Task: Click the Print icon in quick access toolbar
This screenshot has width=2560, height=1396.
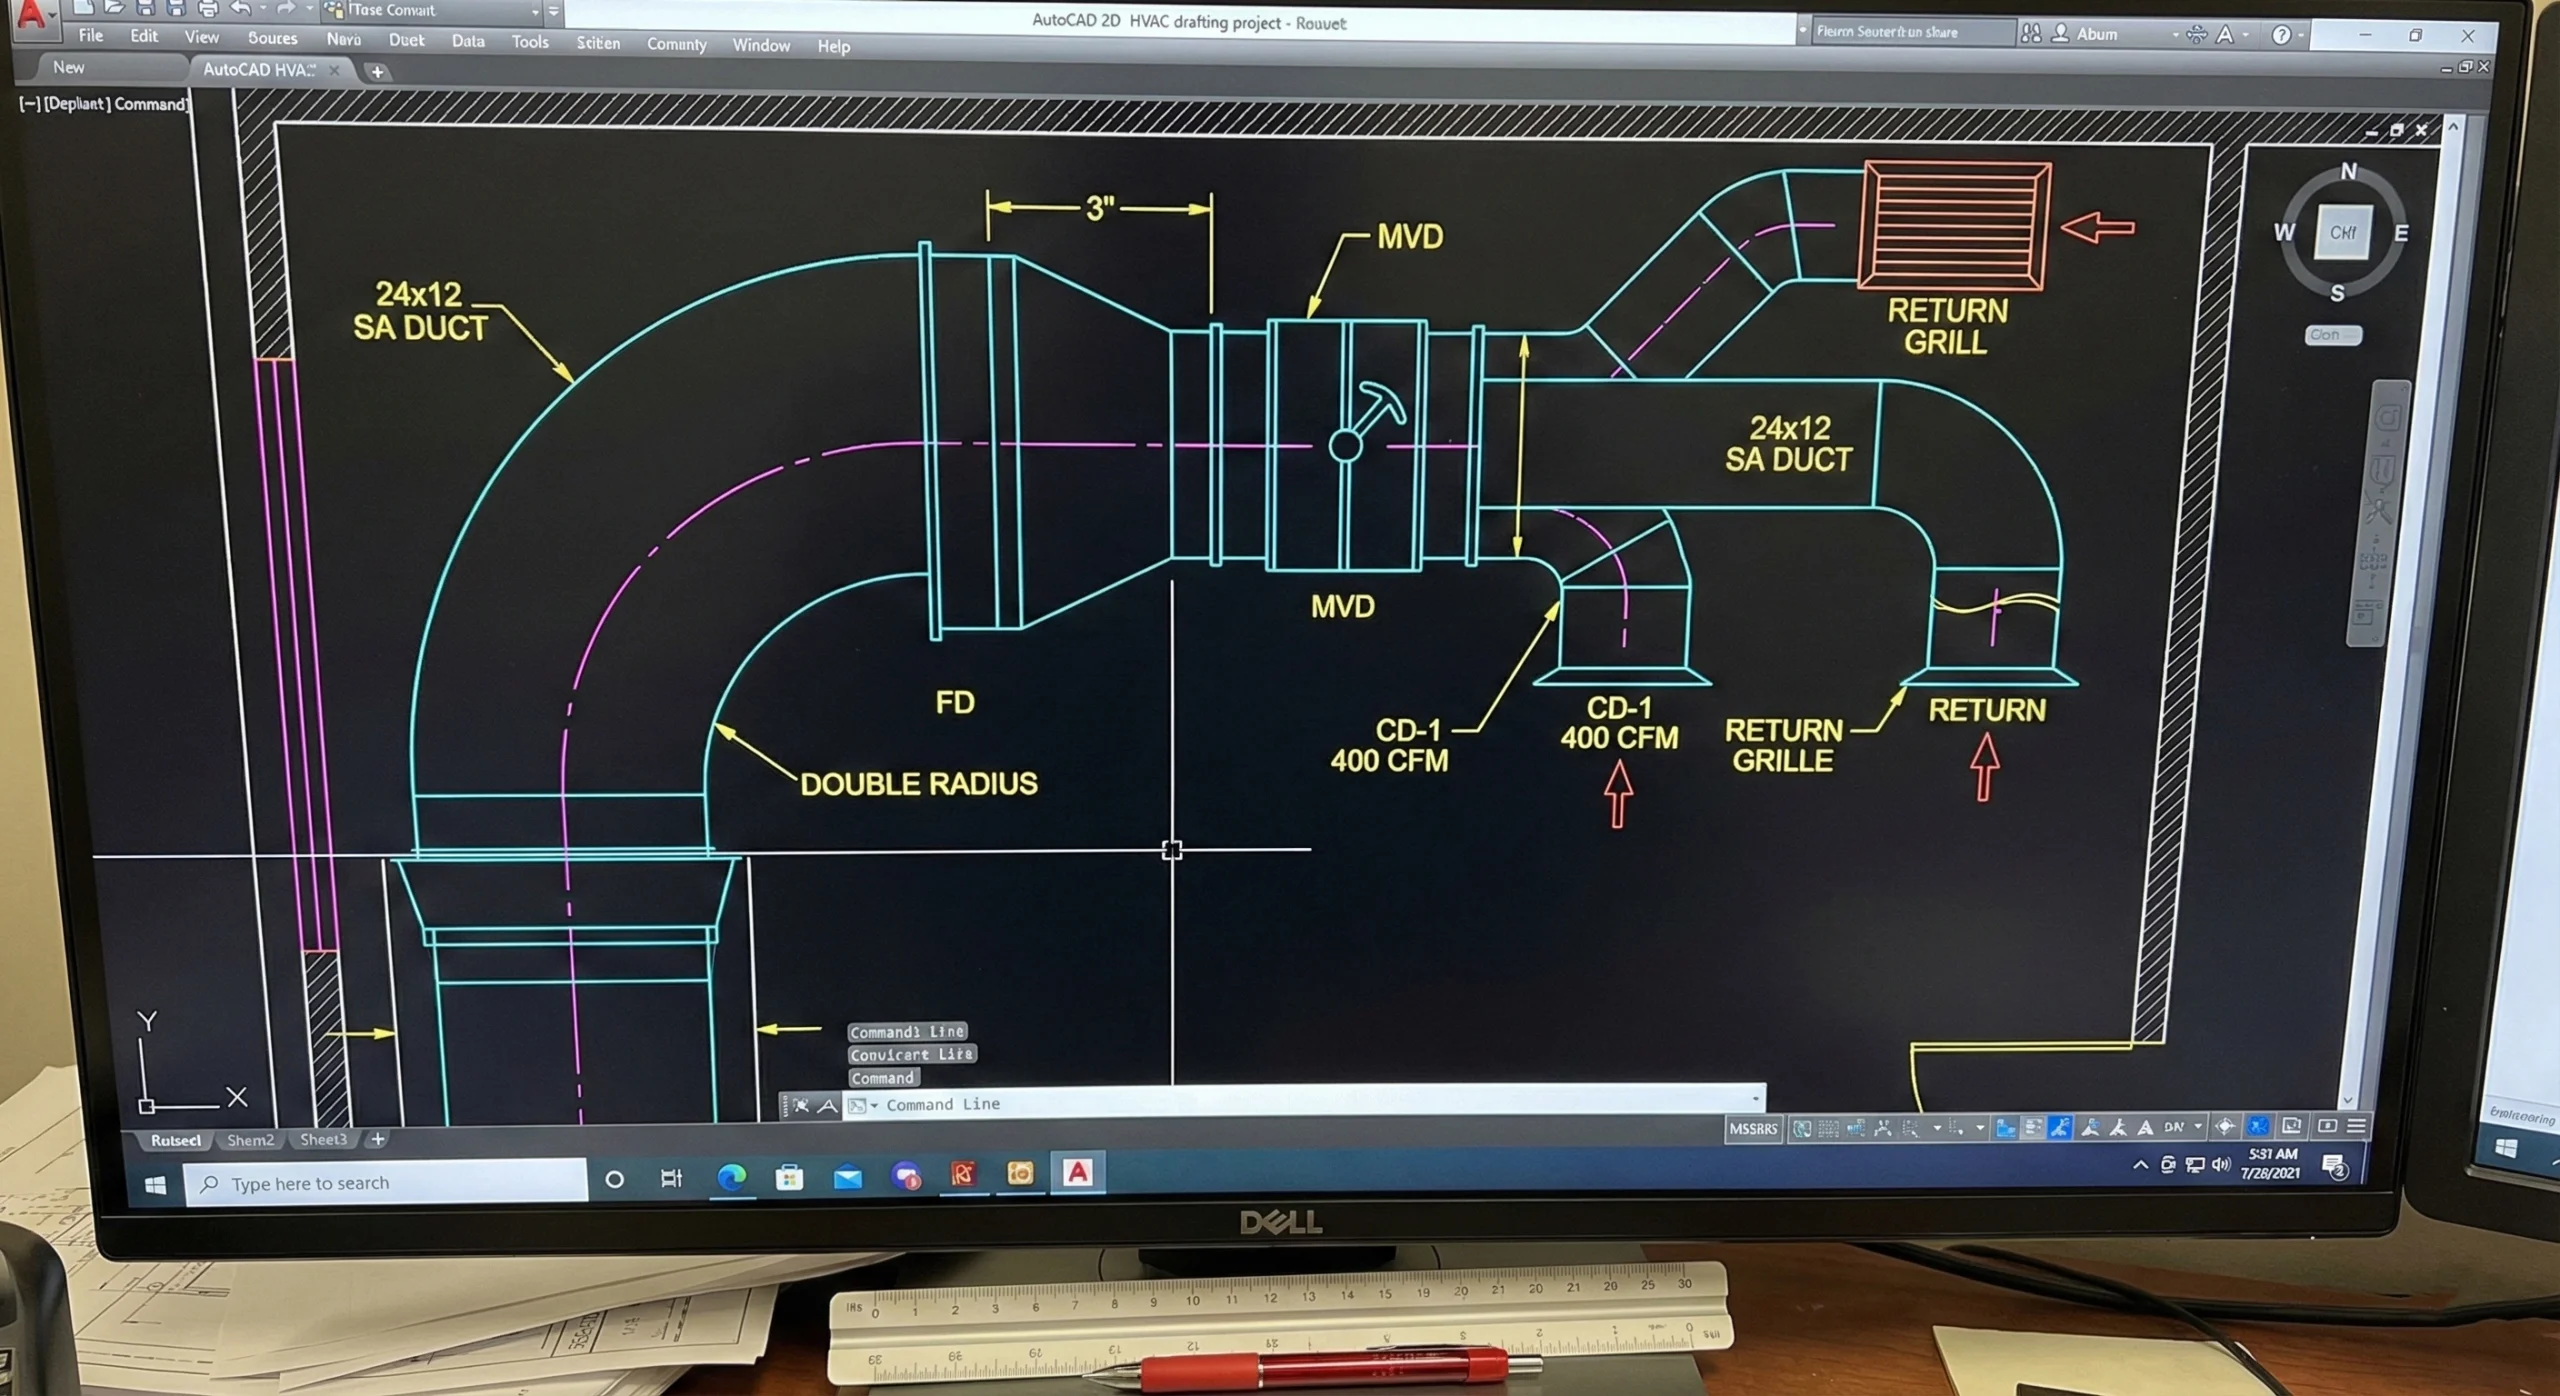Action: tap(208, 9)
